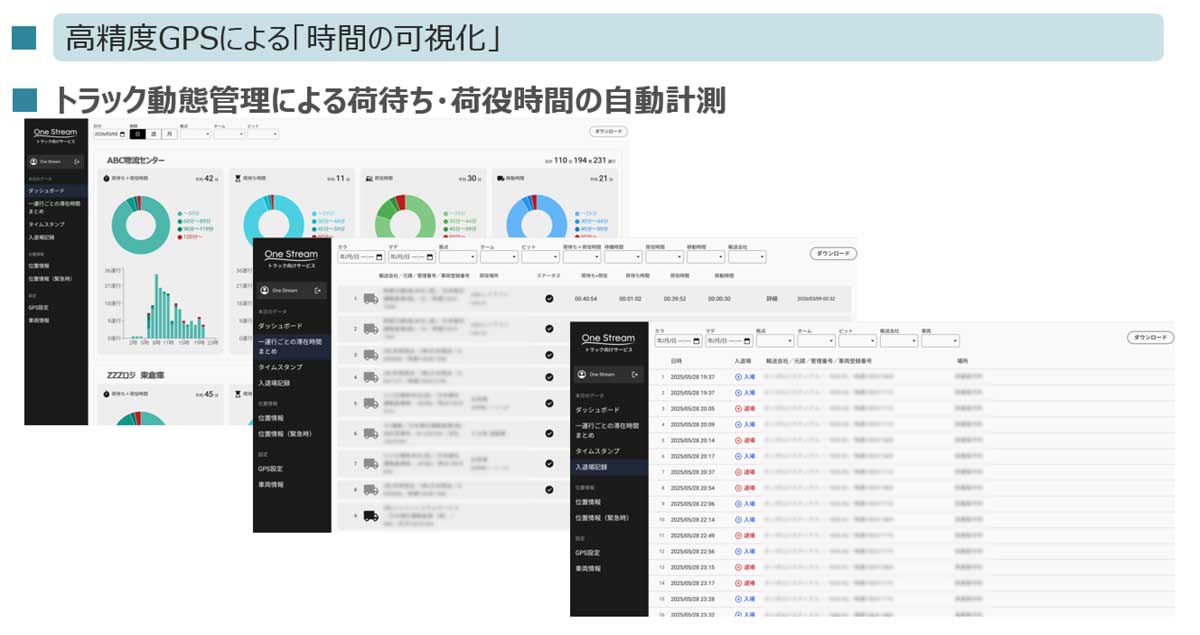Switch the dashboard period toggle to 週
The image size is (1200, 635).
154,134
